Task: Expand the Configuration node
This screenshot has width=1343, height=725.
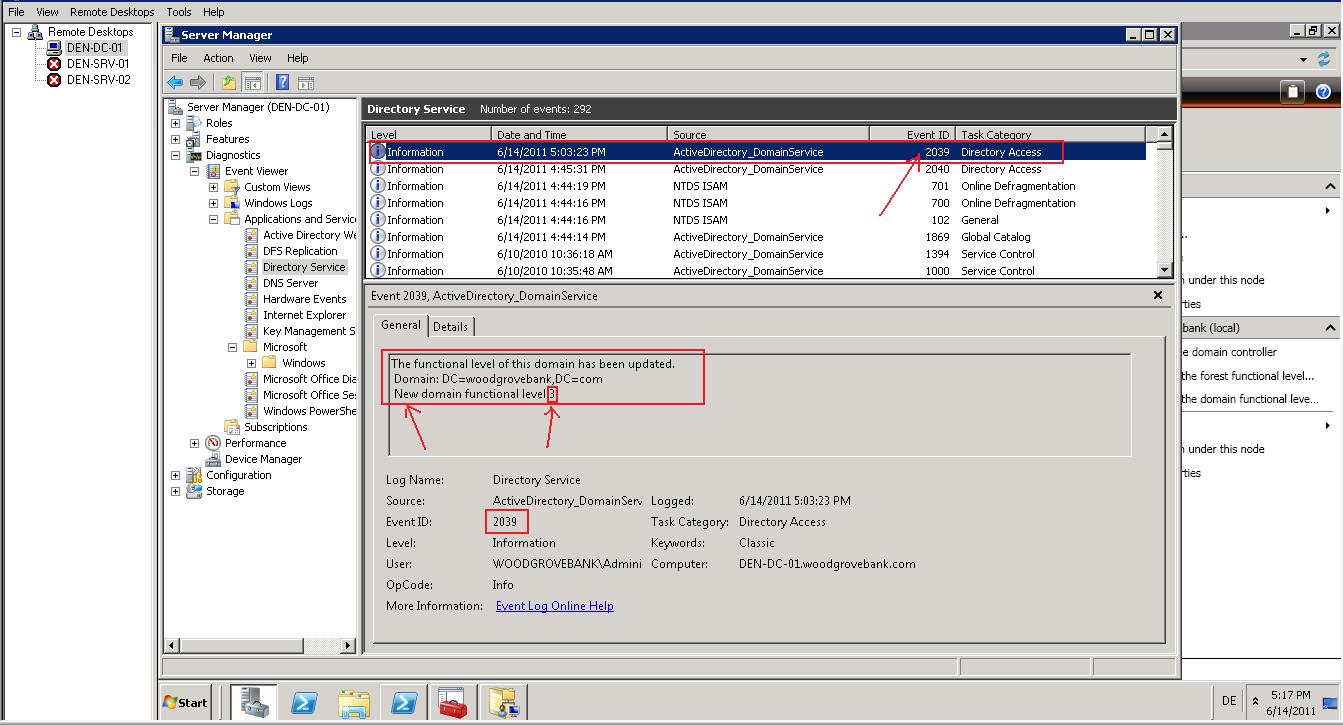Action: point(176,475)
